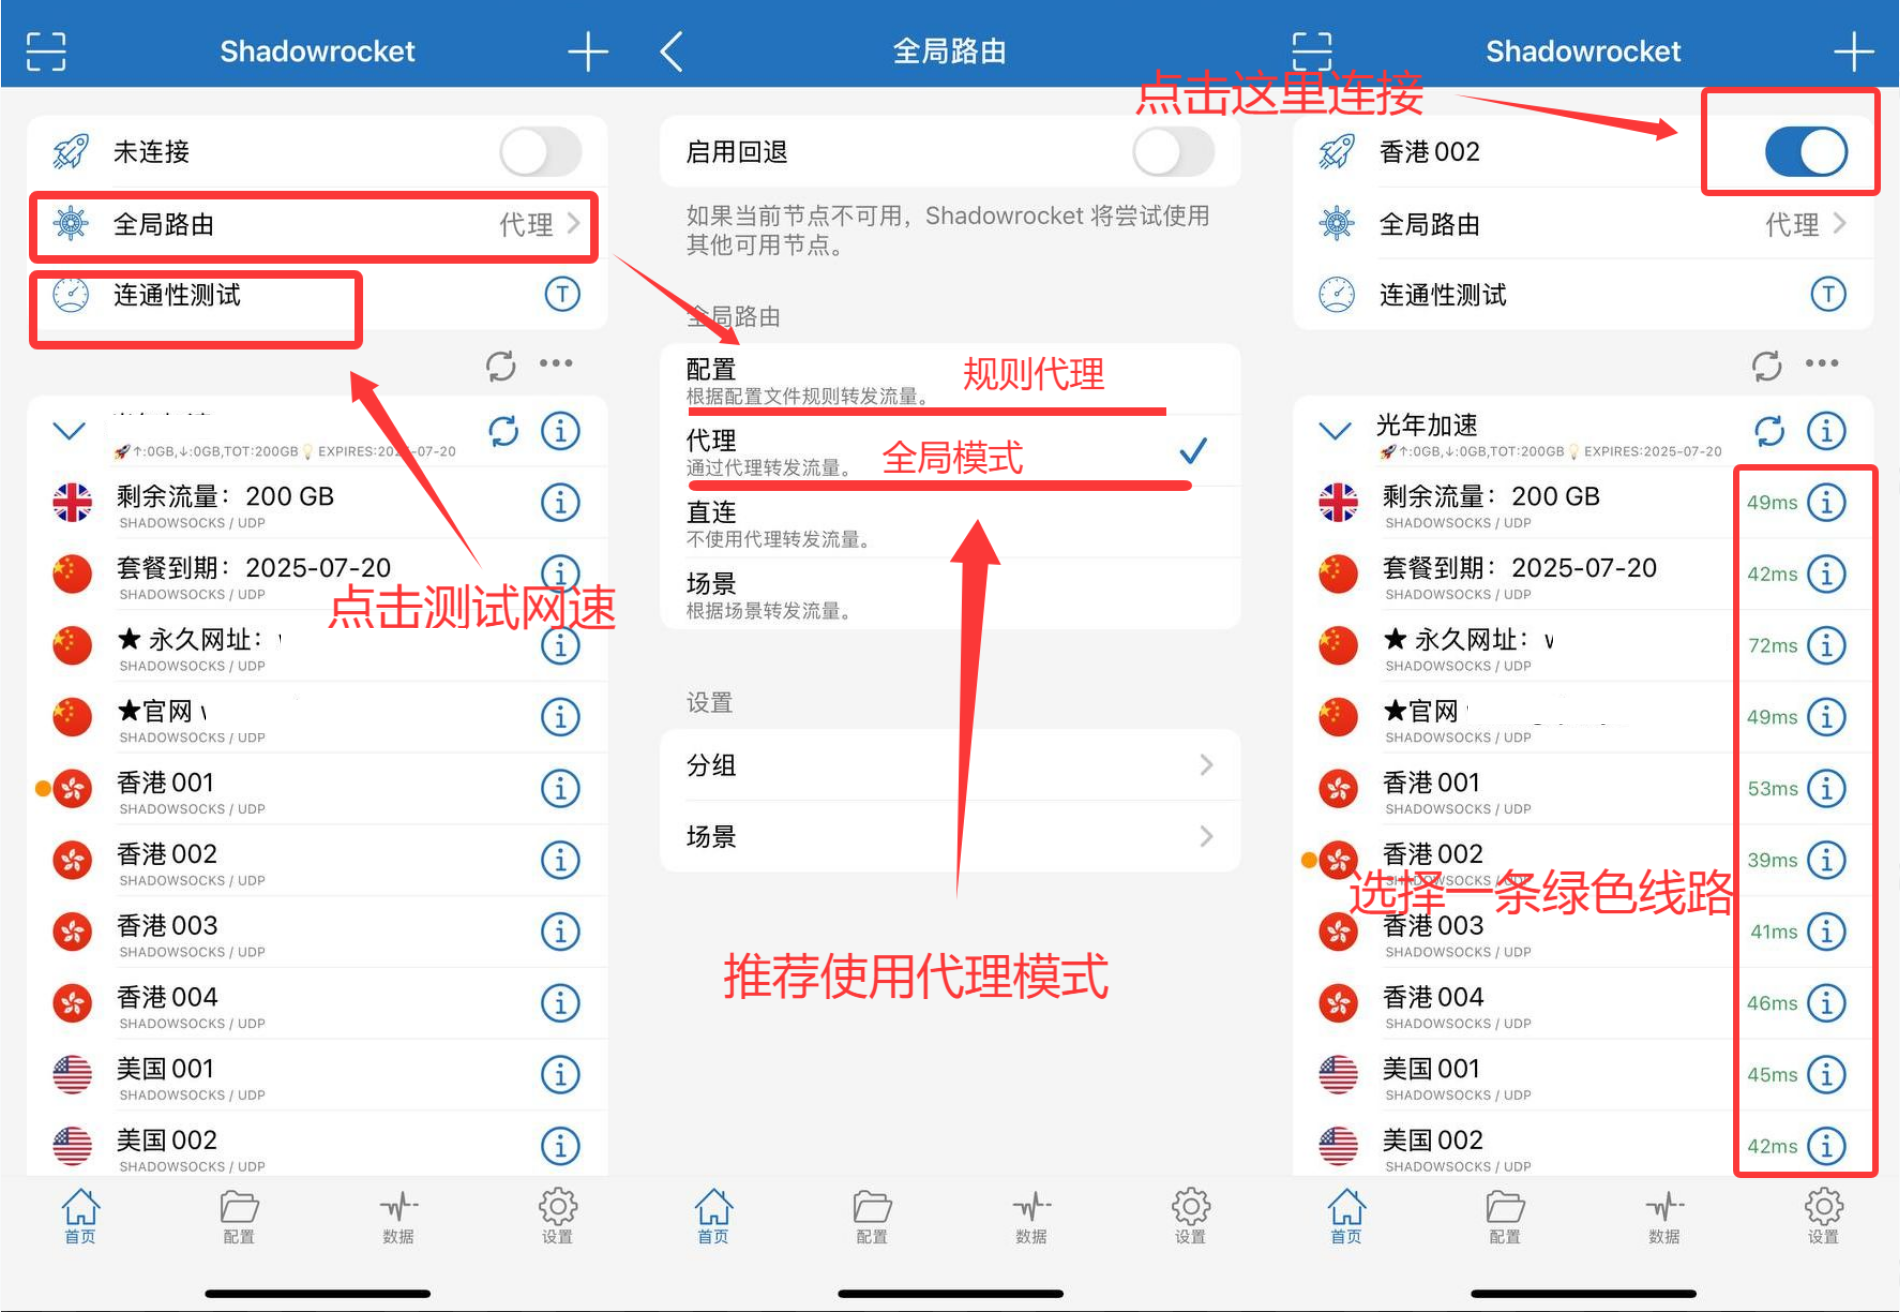This screenshot has width=1900, height=1312.
Task: Tap refresh icon next to 光年加速 group
Action: 1769,431
